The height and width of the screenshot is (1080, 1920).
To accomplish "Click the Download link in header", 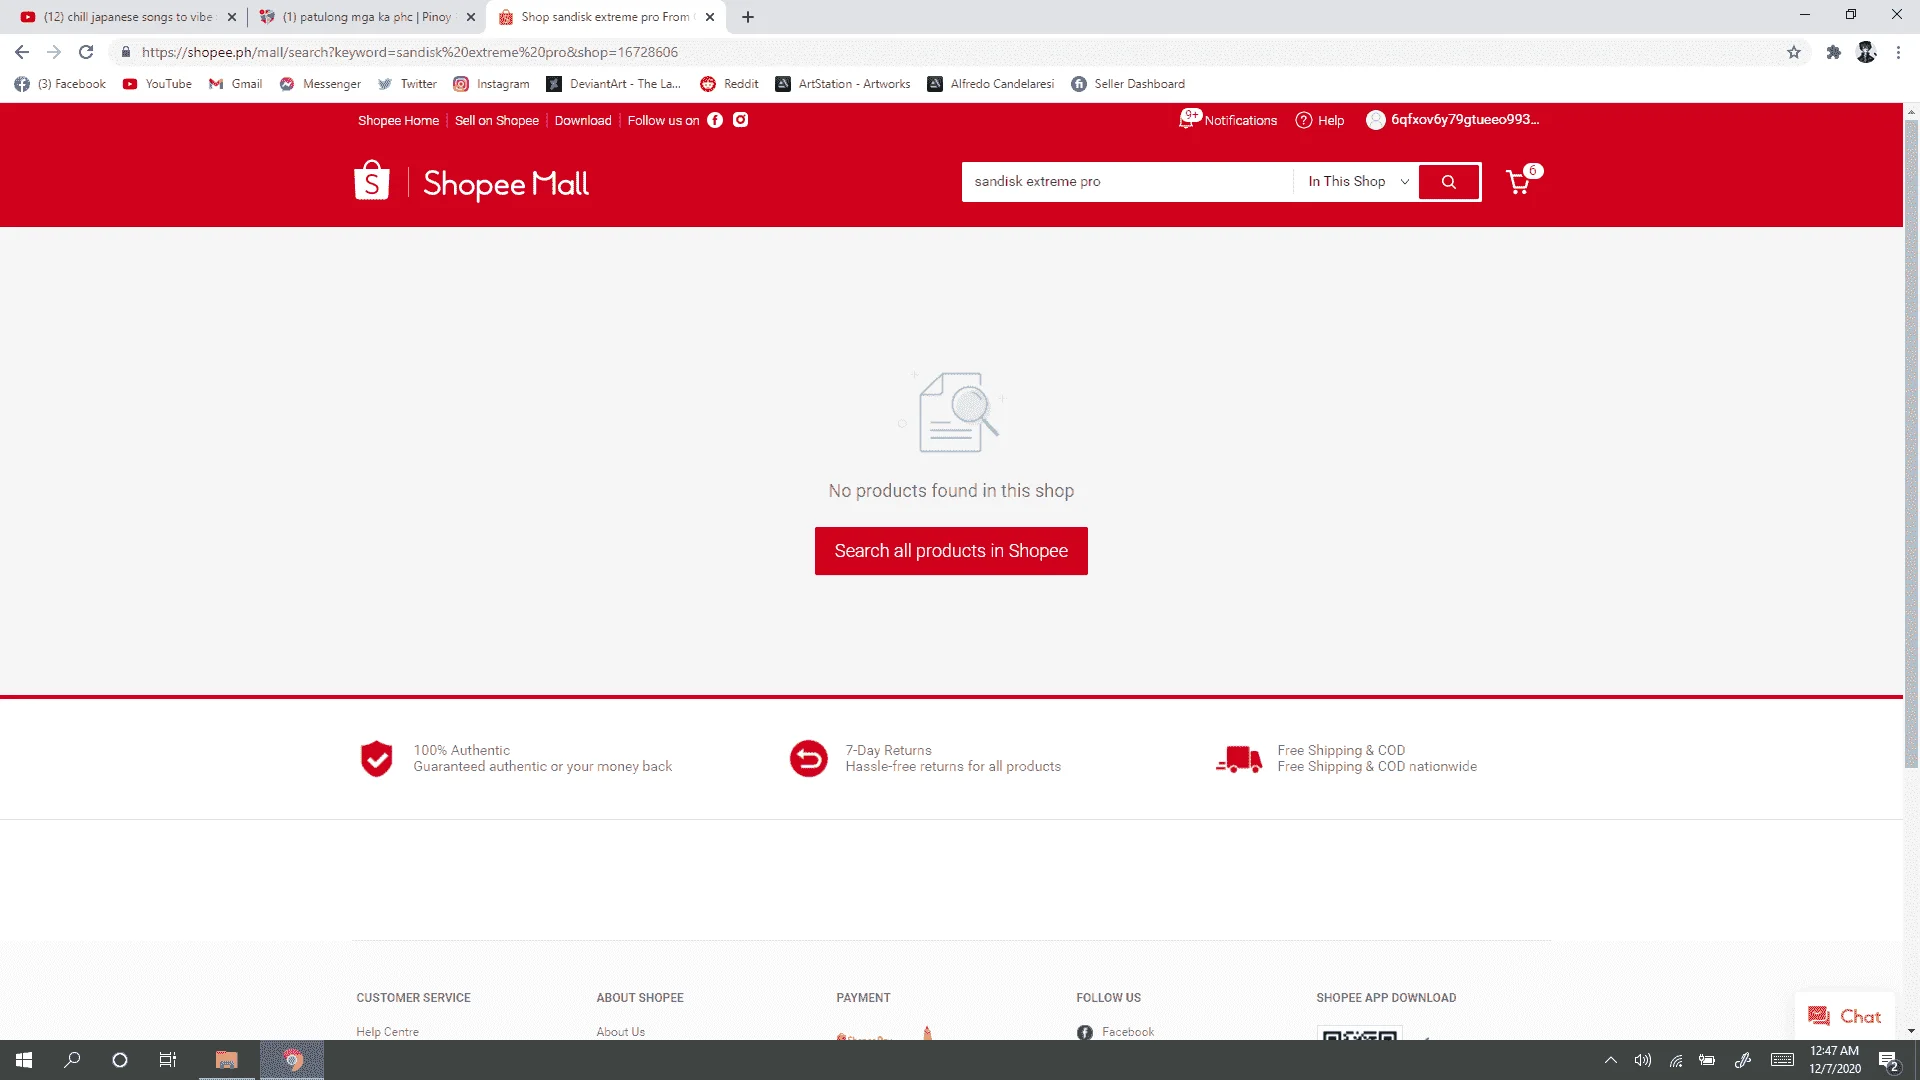I will [x=583, y=121].
